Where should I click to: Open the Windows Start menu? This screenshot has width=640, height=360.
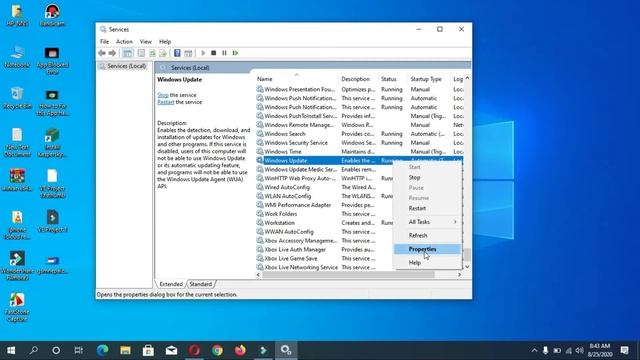pyautogui.click(x=11, y=350)
